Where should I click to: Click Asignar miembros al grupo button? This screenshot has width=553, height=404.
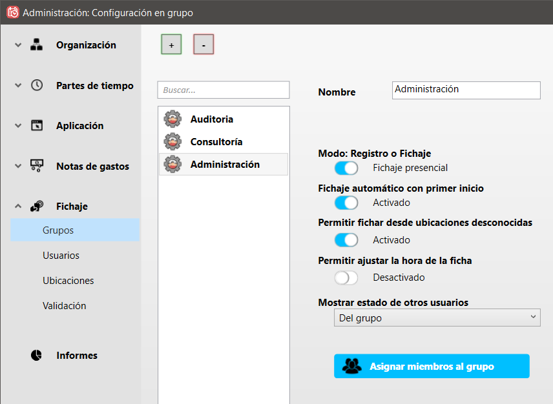click(x=432, y=366)
